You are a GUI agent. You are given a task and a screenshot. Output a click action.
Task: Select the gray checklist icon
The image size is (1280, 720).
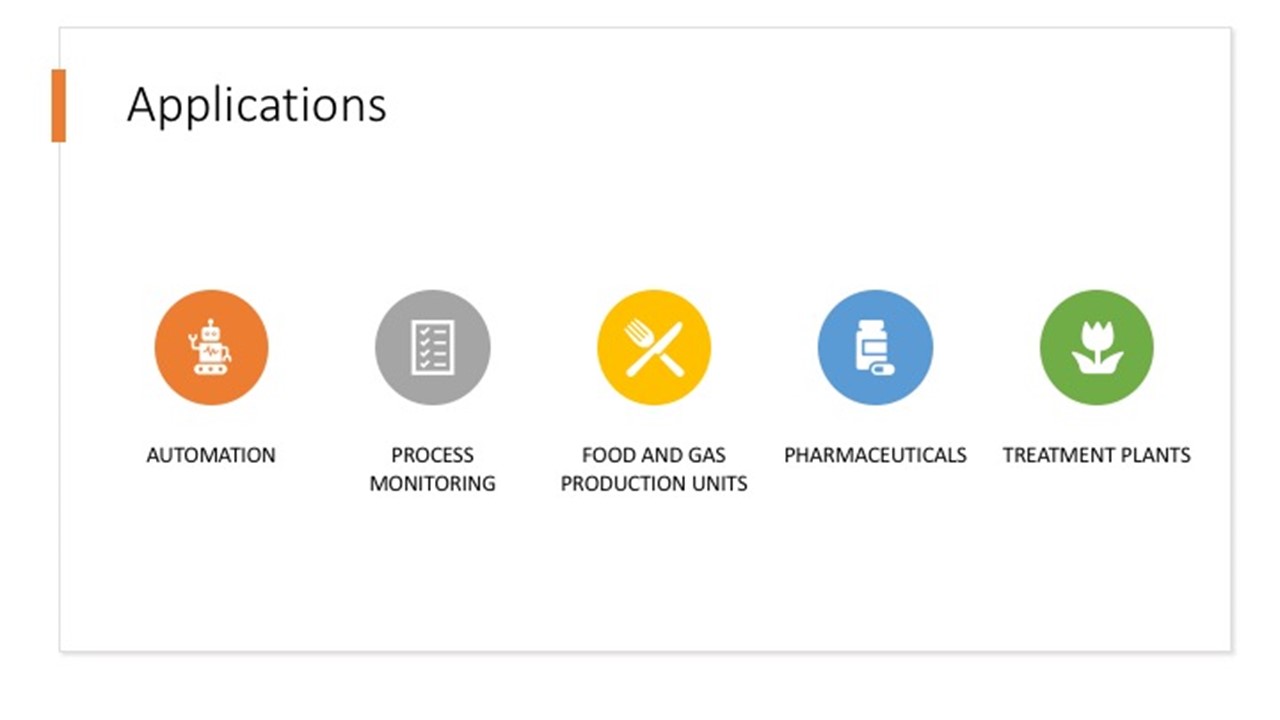pyautogui.click(x=432, y=347)
